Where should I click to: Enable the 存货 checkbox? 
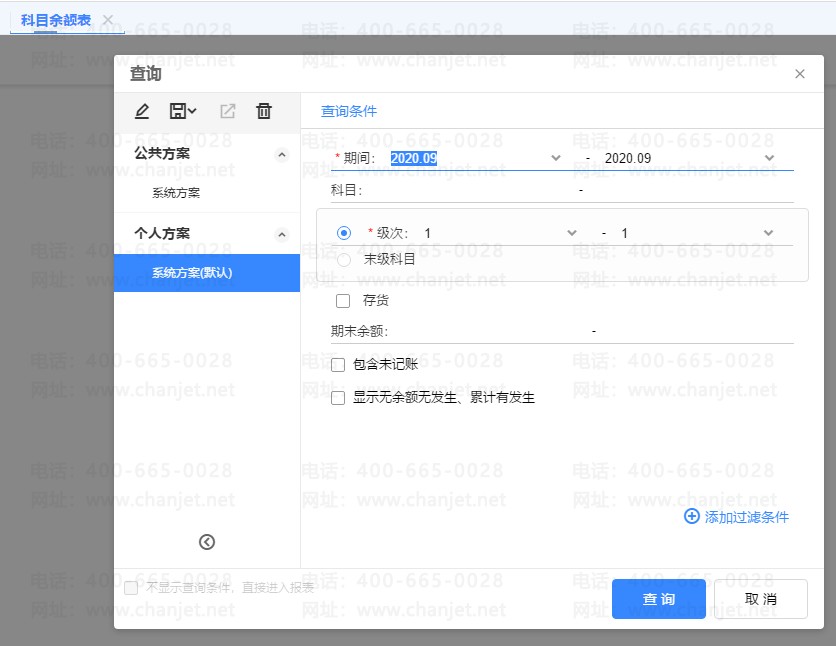[x=343, y=300]
